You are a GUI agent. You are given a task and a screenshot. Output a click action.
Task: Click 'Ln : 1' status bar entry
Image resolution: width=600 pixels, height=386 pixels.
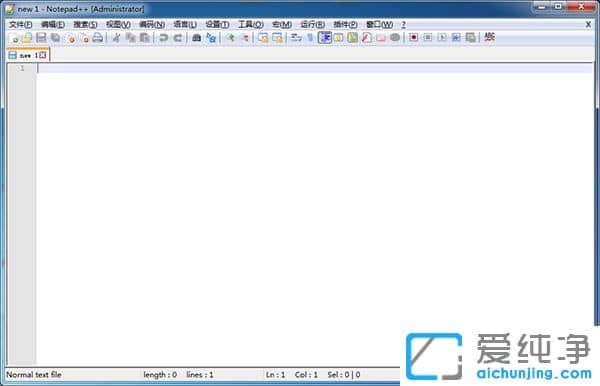click(276, 375)
